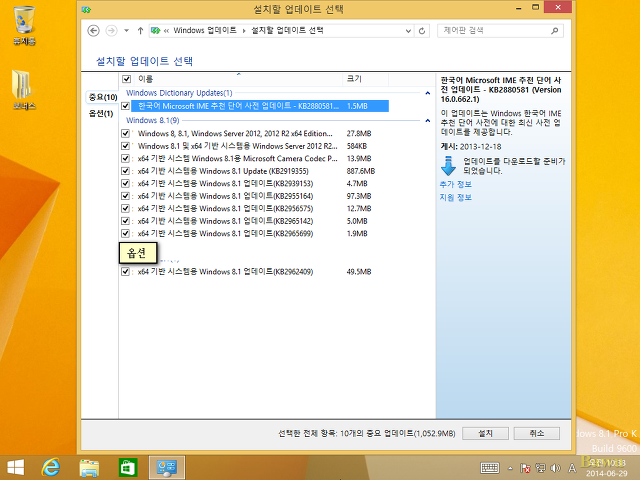This screenshot has width=640, height=480.
Task: Select the 옵션(1) tab
Action: [101, 113]
